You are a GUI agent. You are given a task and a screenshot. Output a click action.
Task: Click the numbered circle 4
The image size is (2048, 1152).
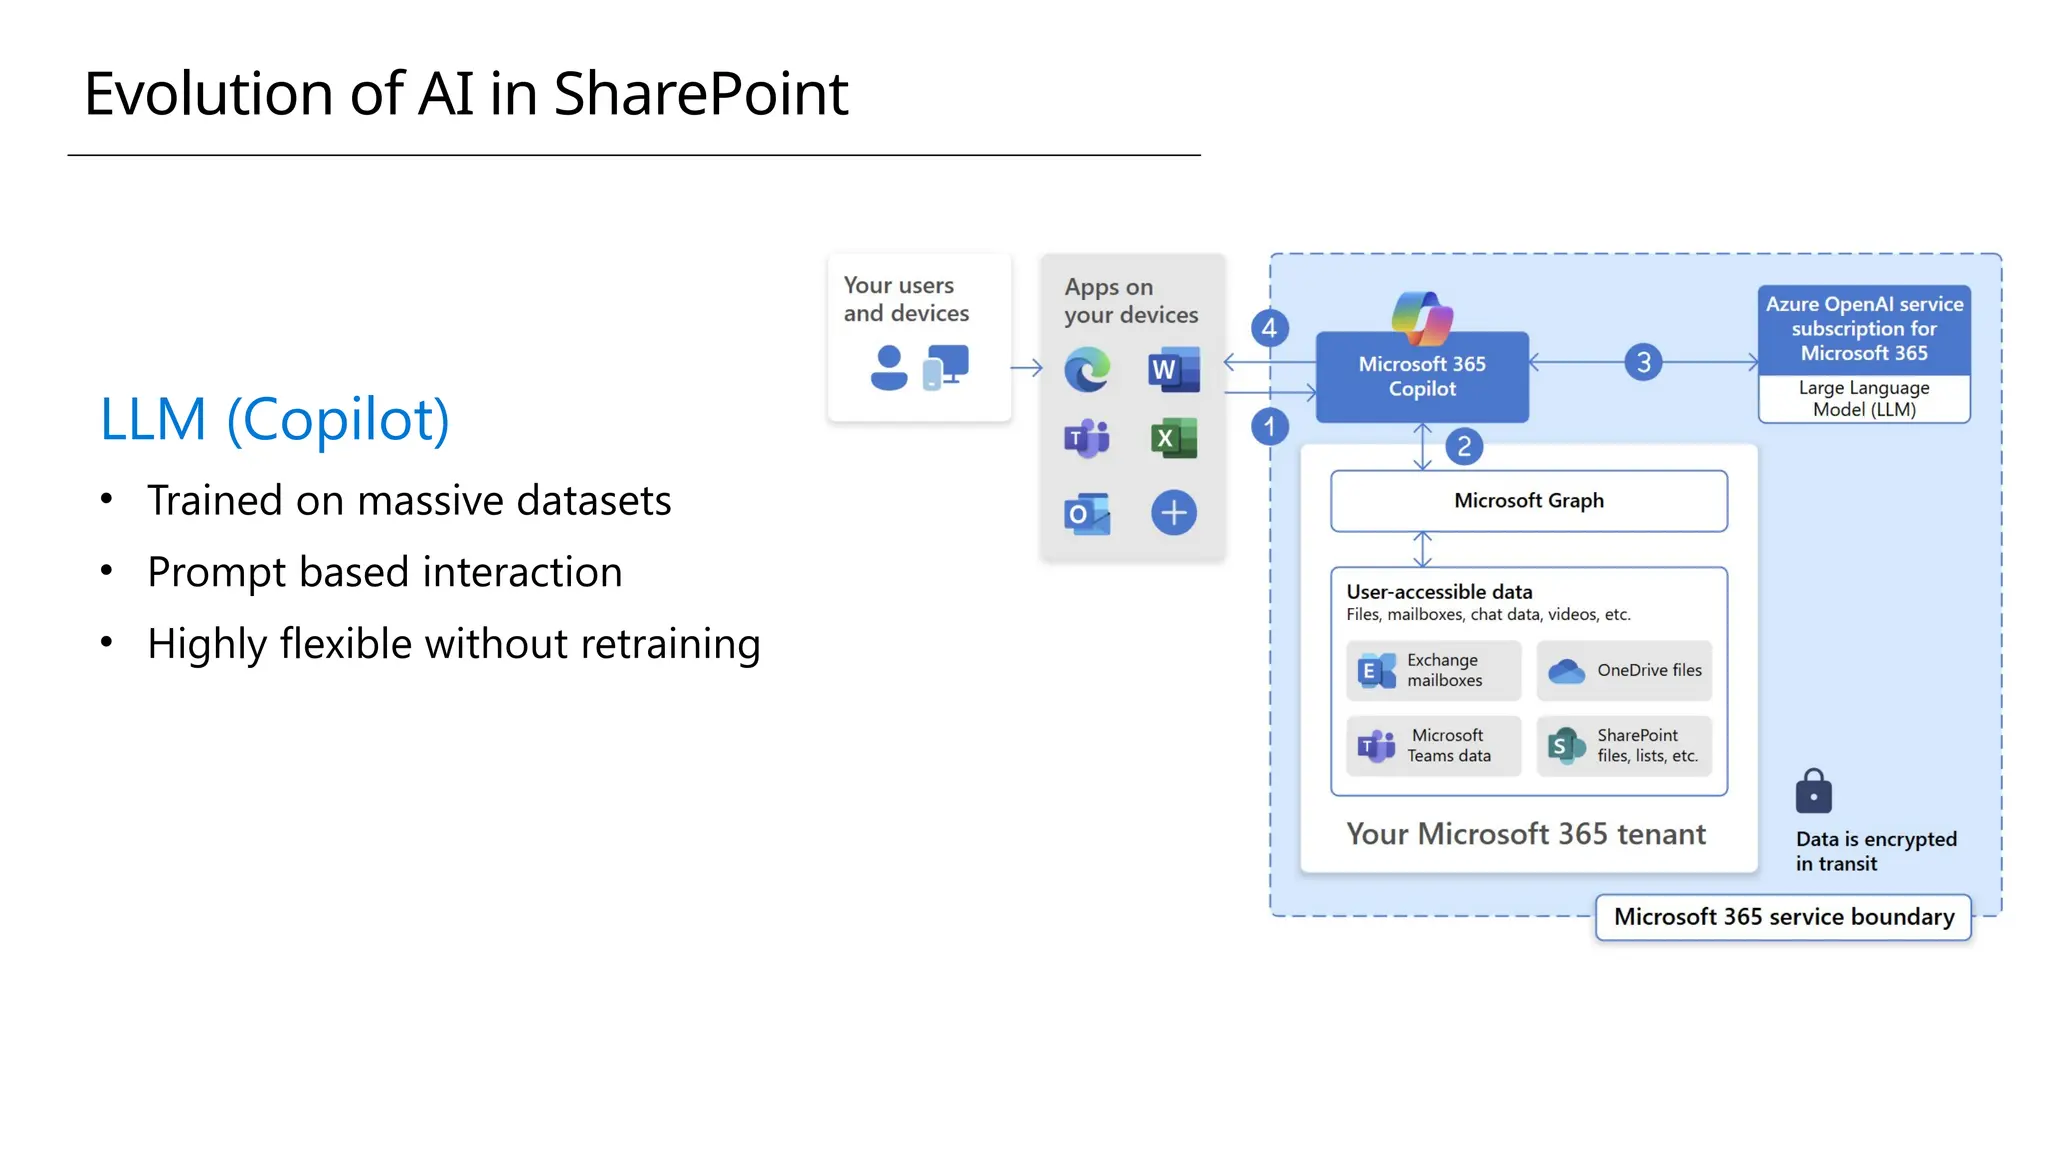click(1269, 328)
